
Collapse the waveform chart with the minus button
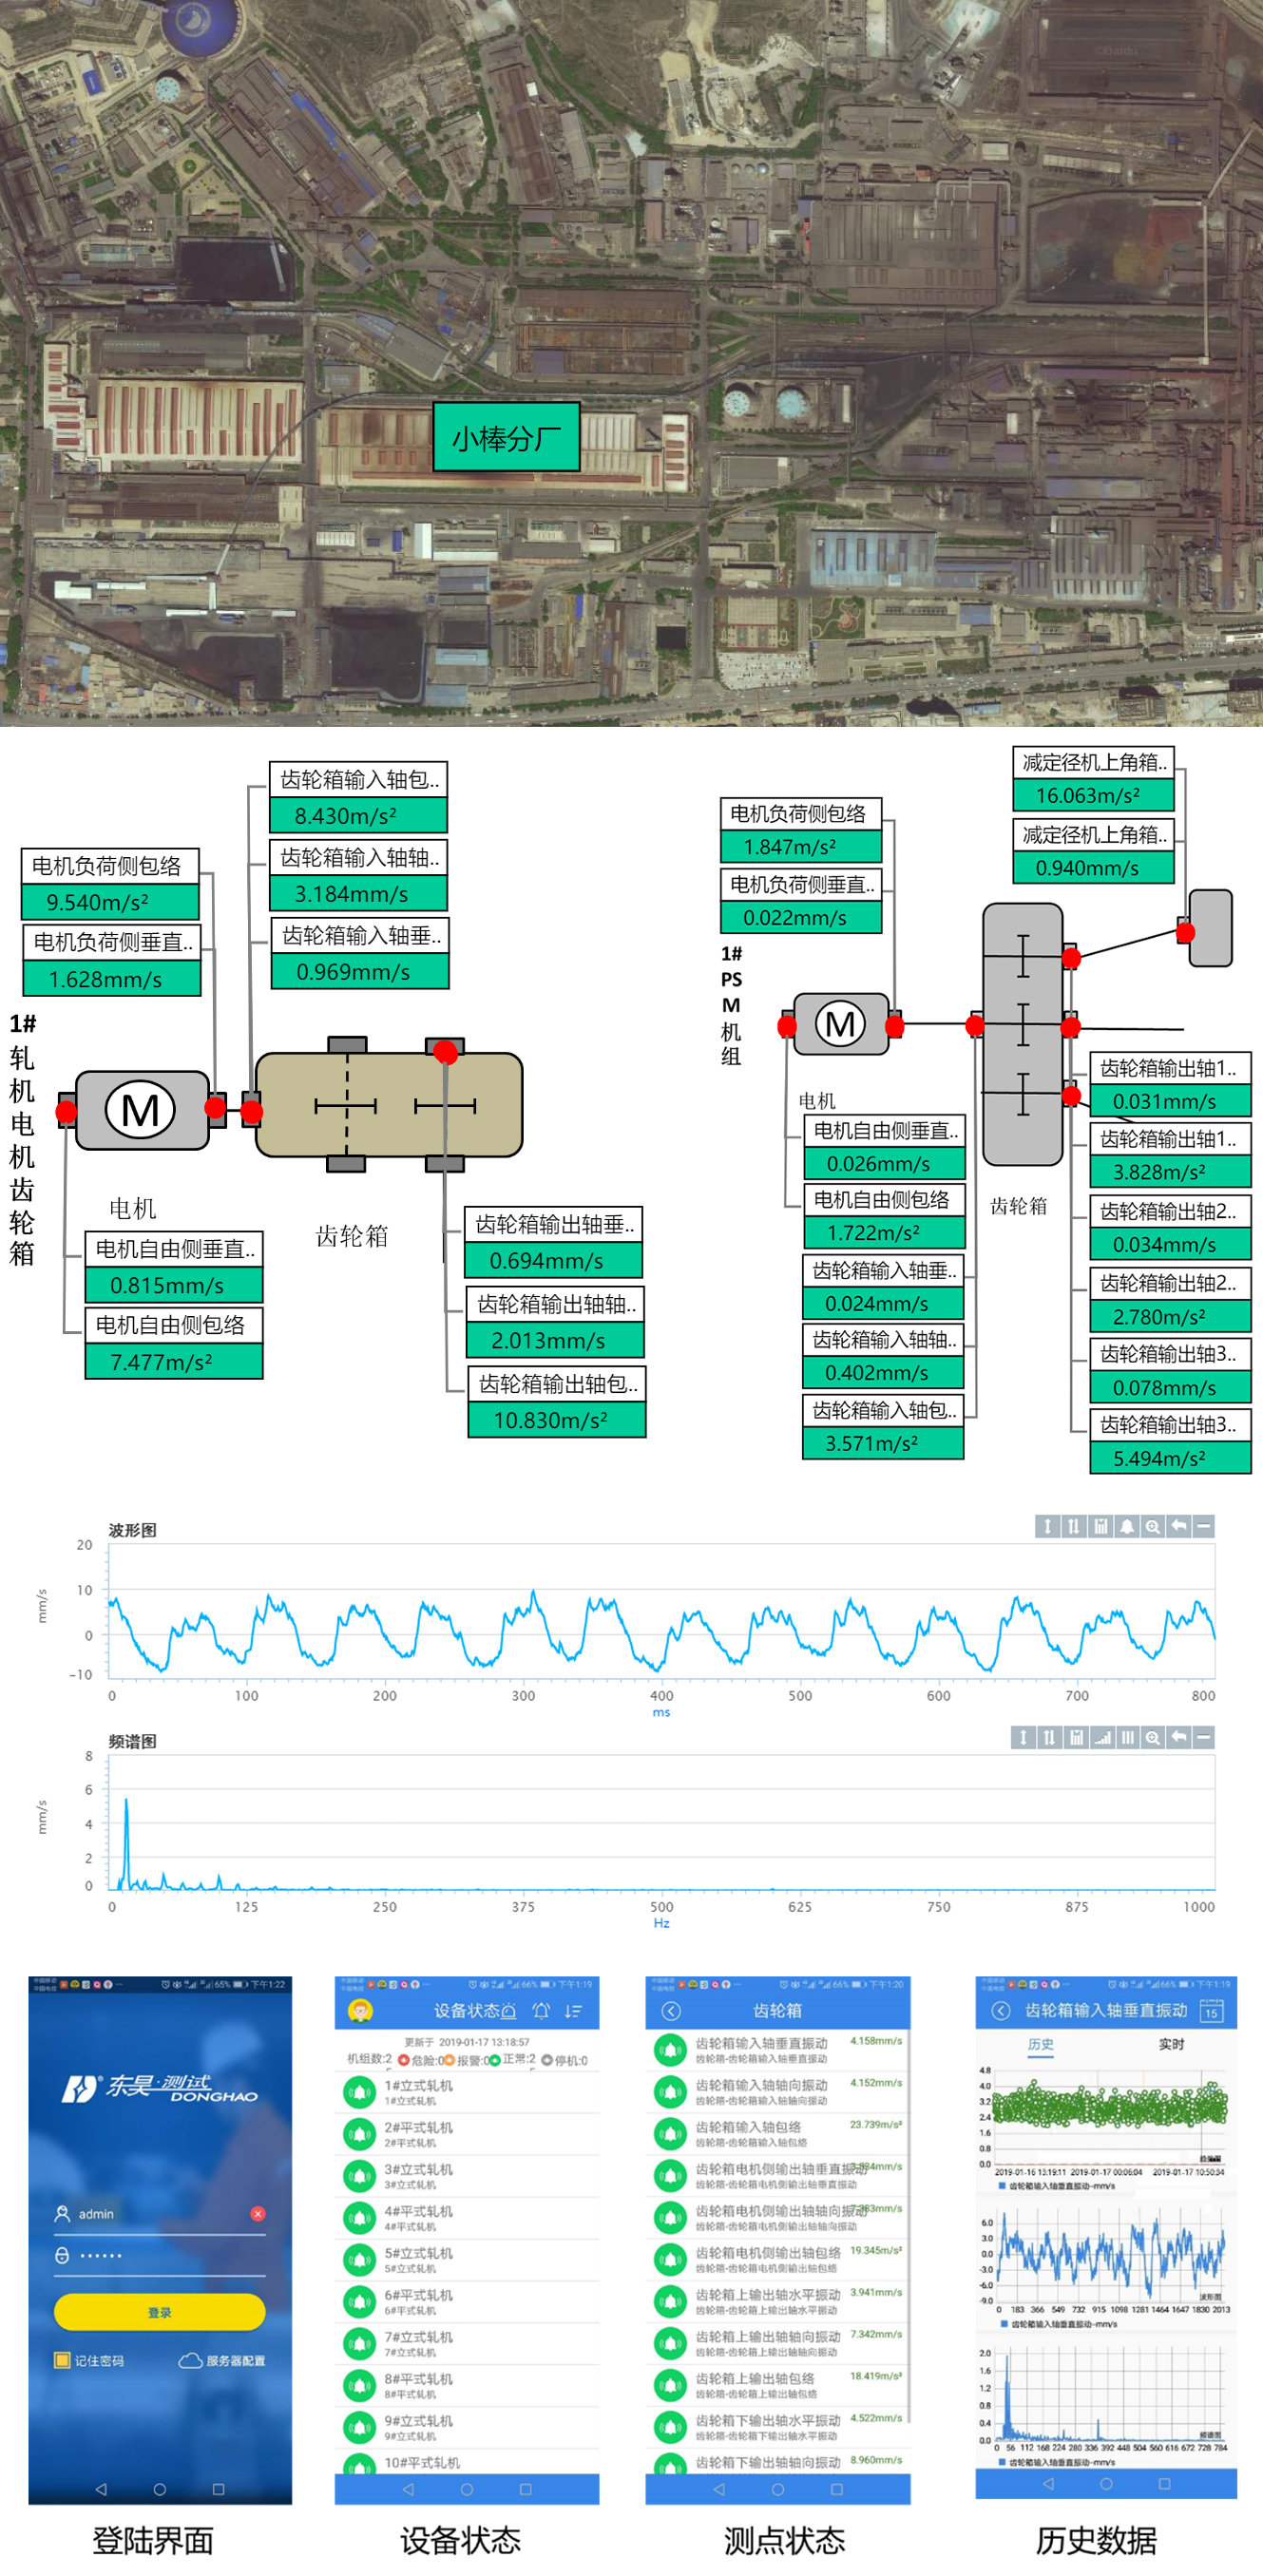tap(1204, 1526)
